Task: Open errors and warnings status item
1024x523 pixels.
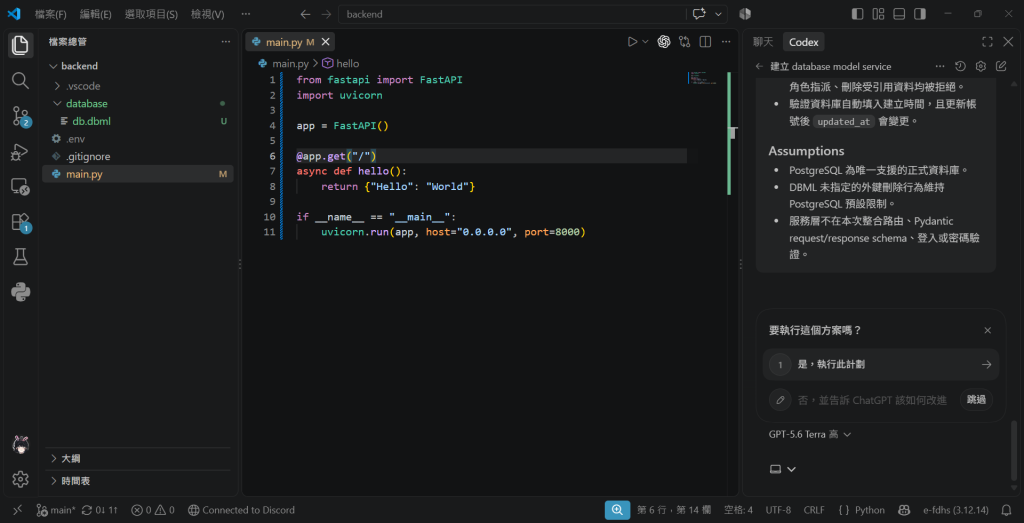Action: [x=153, y=510]
